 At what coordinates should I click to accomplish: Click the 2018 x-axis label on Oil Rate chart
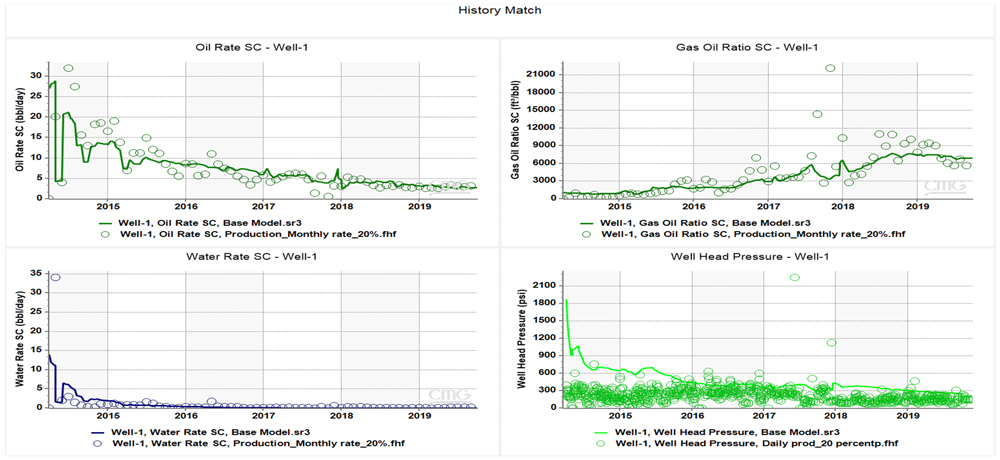click(x=341, y=207)
